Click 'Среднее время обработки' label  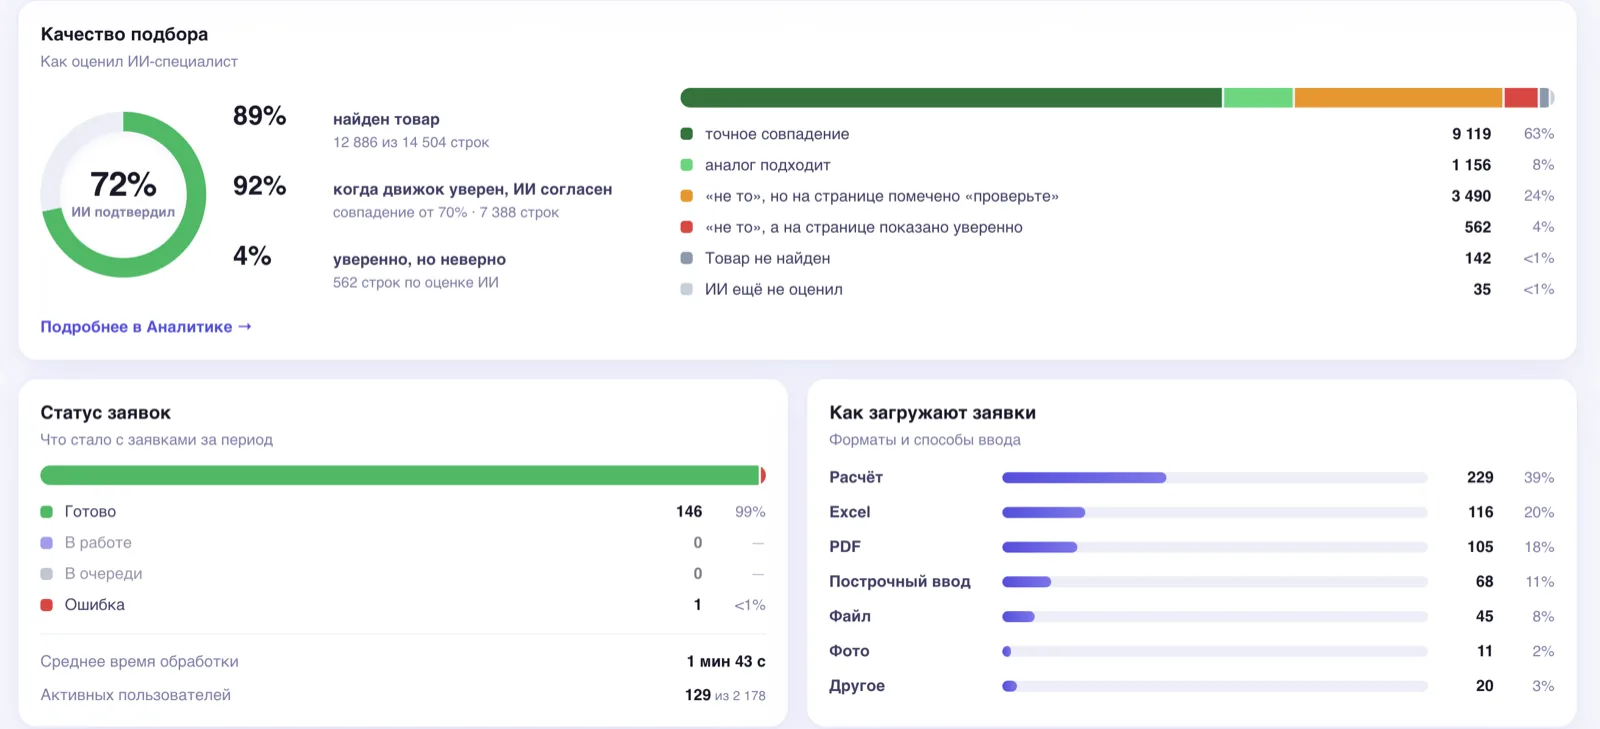(139, 662)
